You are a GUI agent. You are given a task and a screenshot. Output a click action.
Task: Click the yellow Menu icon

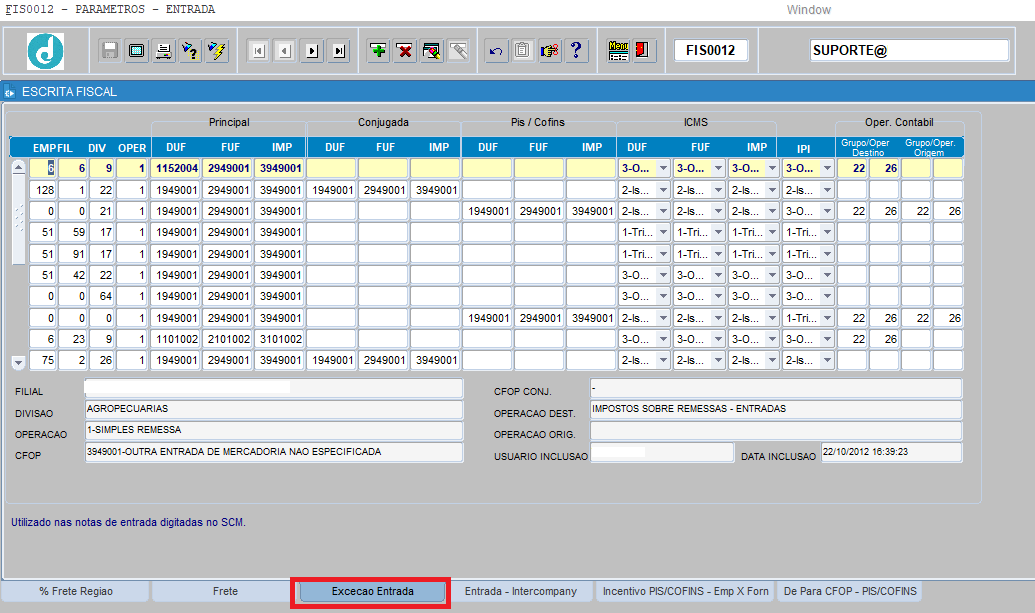coord(618,51)
